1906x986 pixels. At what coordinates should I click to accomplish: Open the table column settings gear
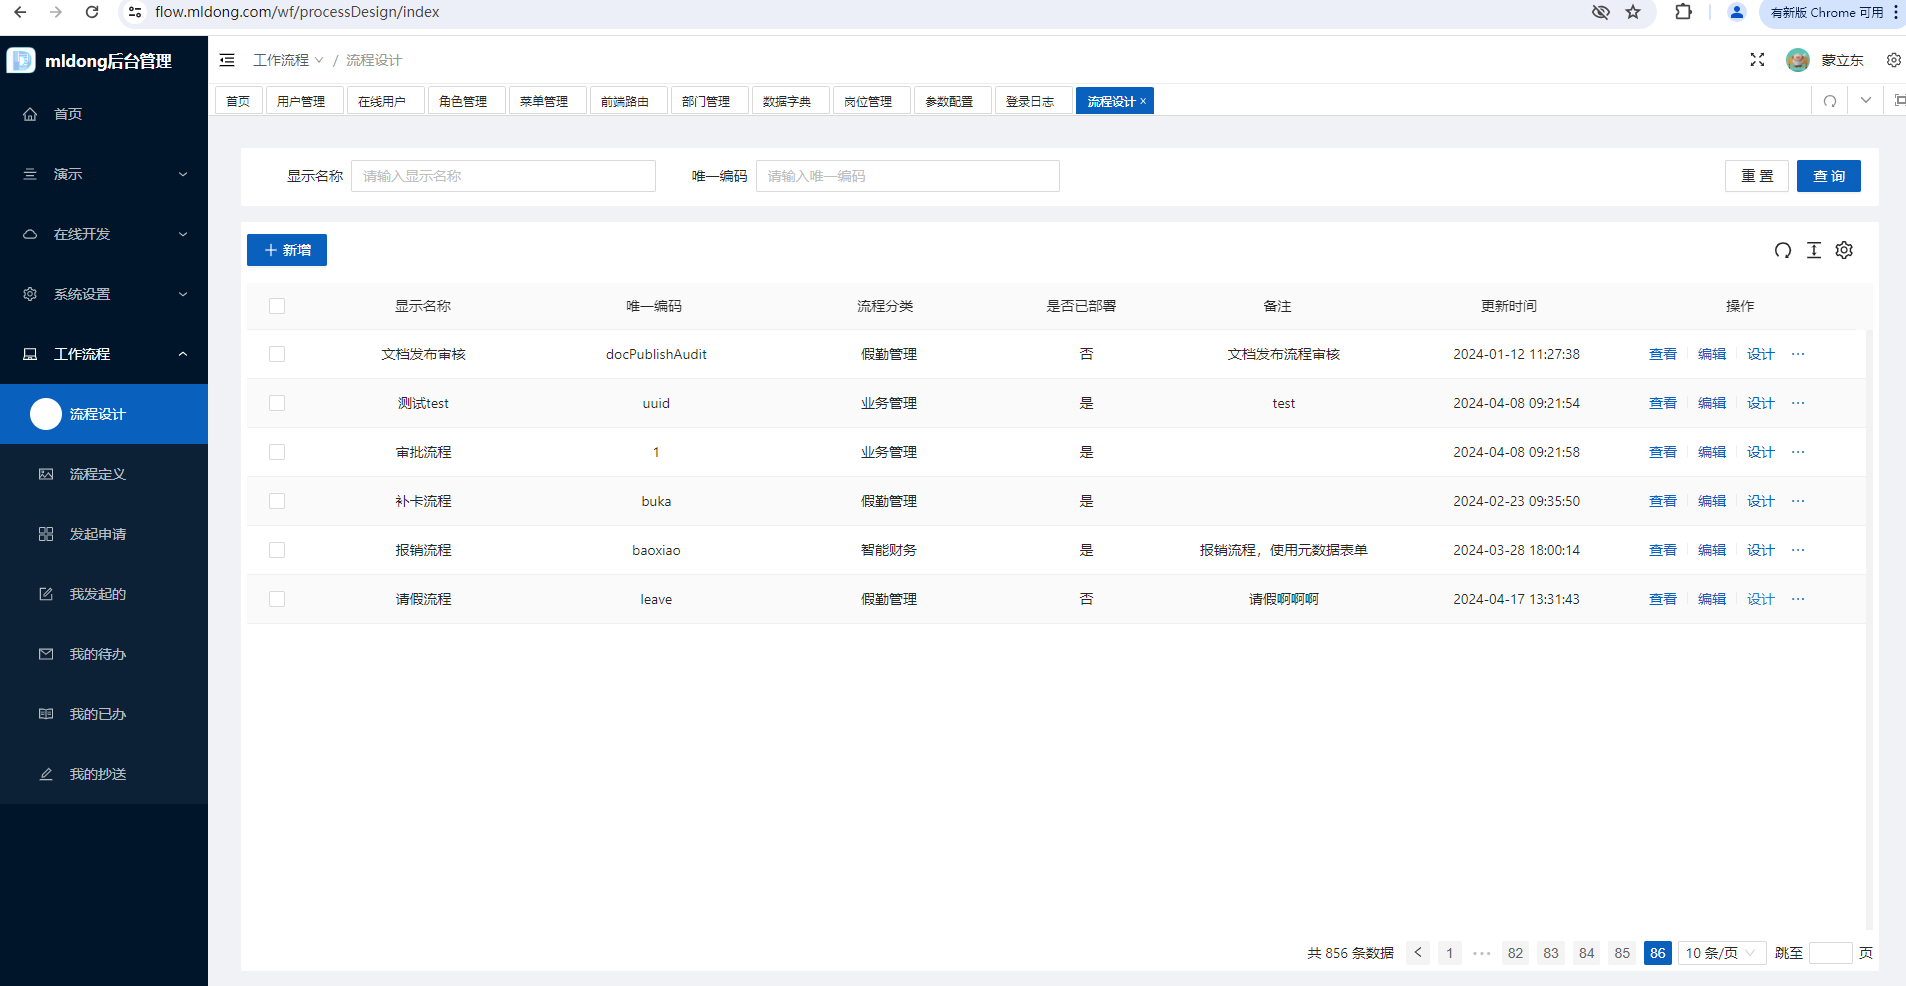1844,250
